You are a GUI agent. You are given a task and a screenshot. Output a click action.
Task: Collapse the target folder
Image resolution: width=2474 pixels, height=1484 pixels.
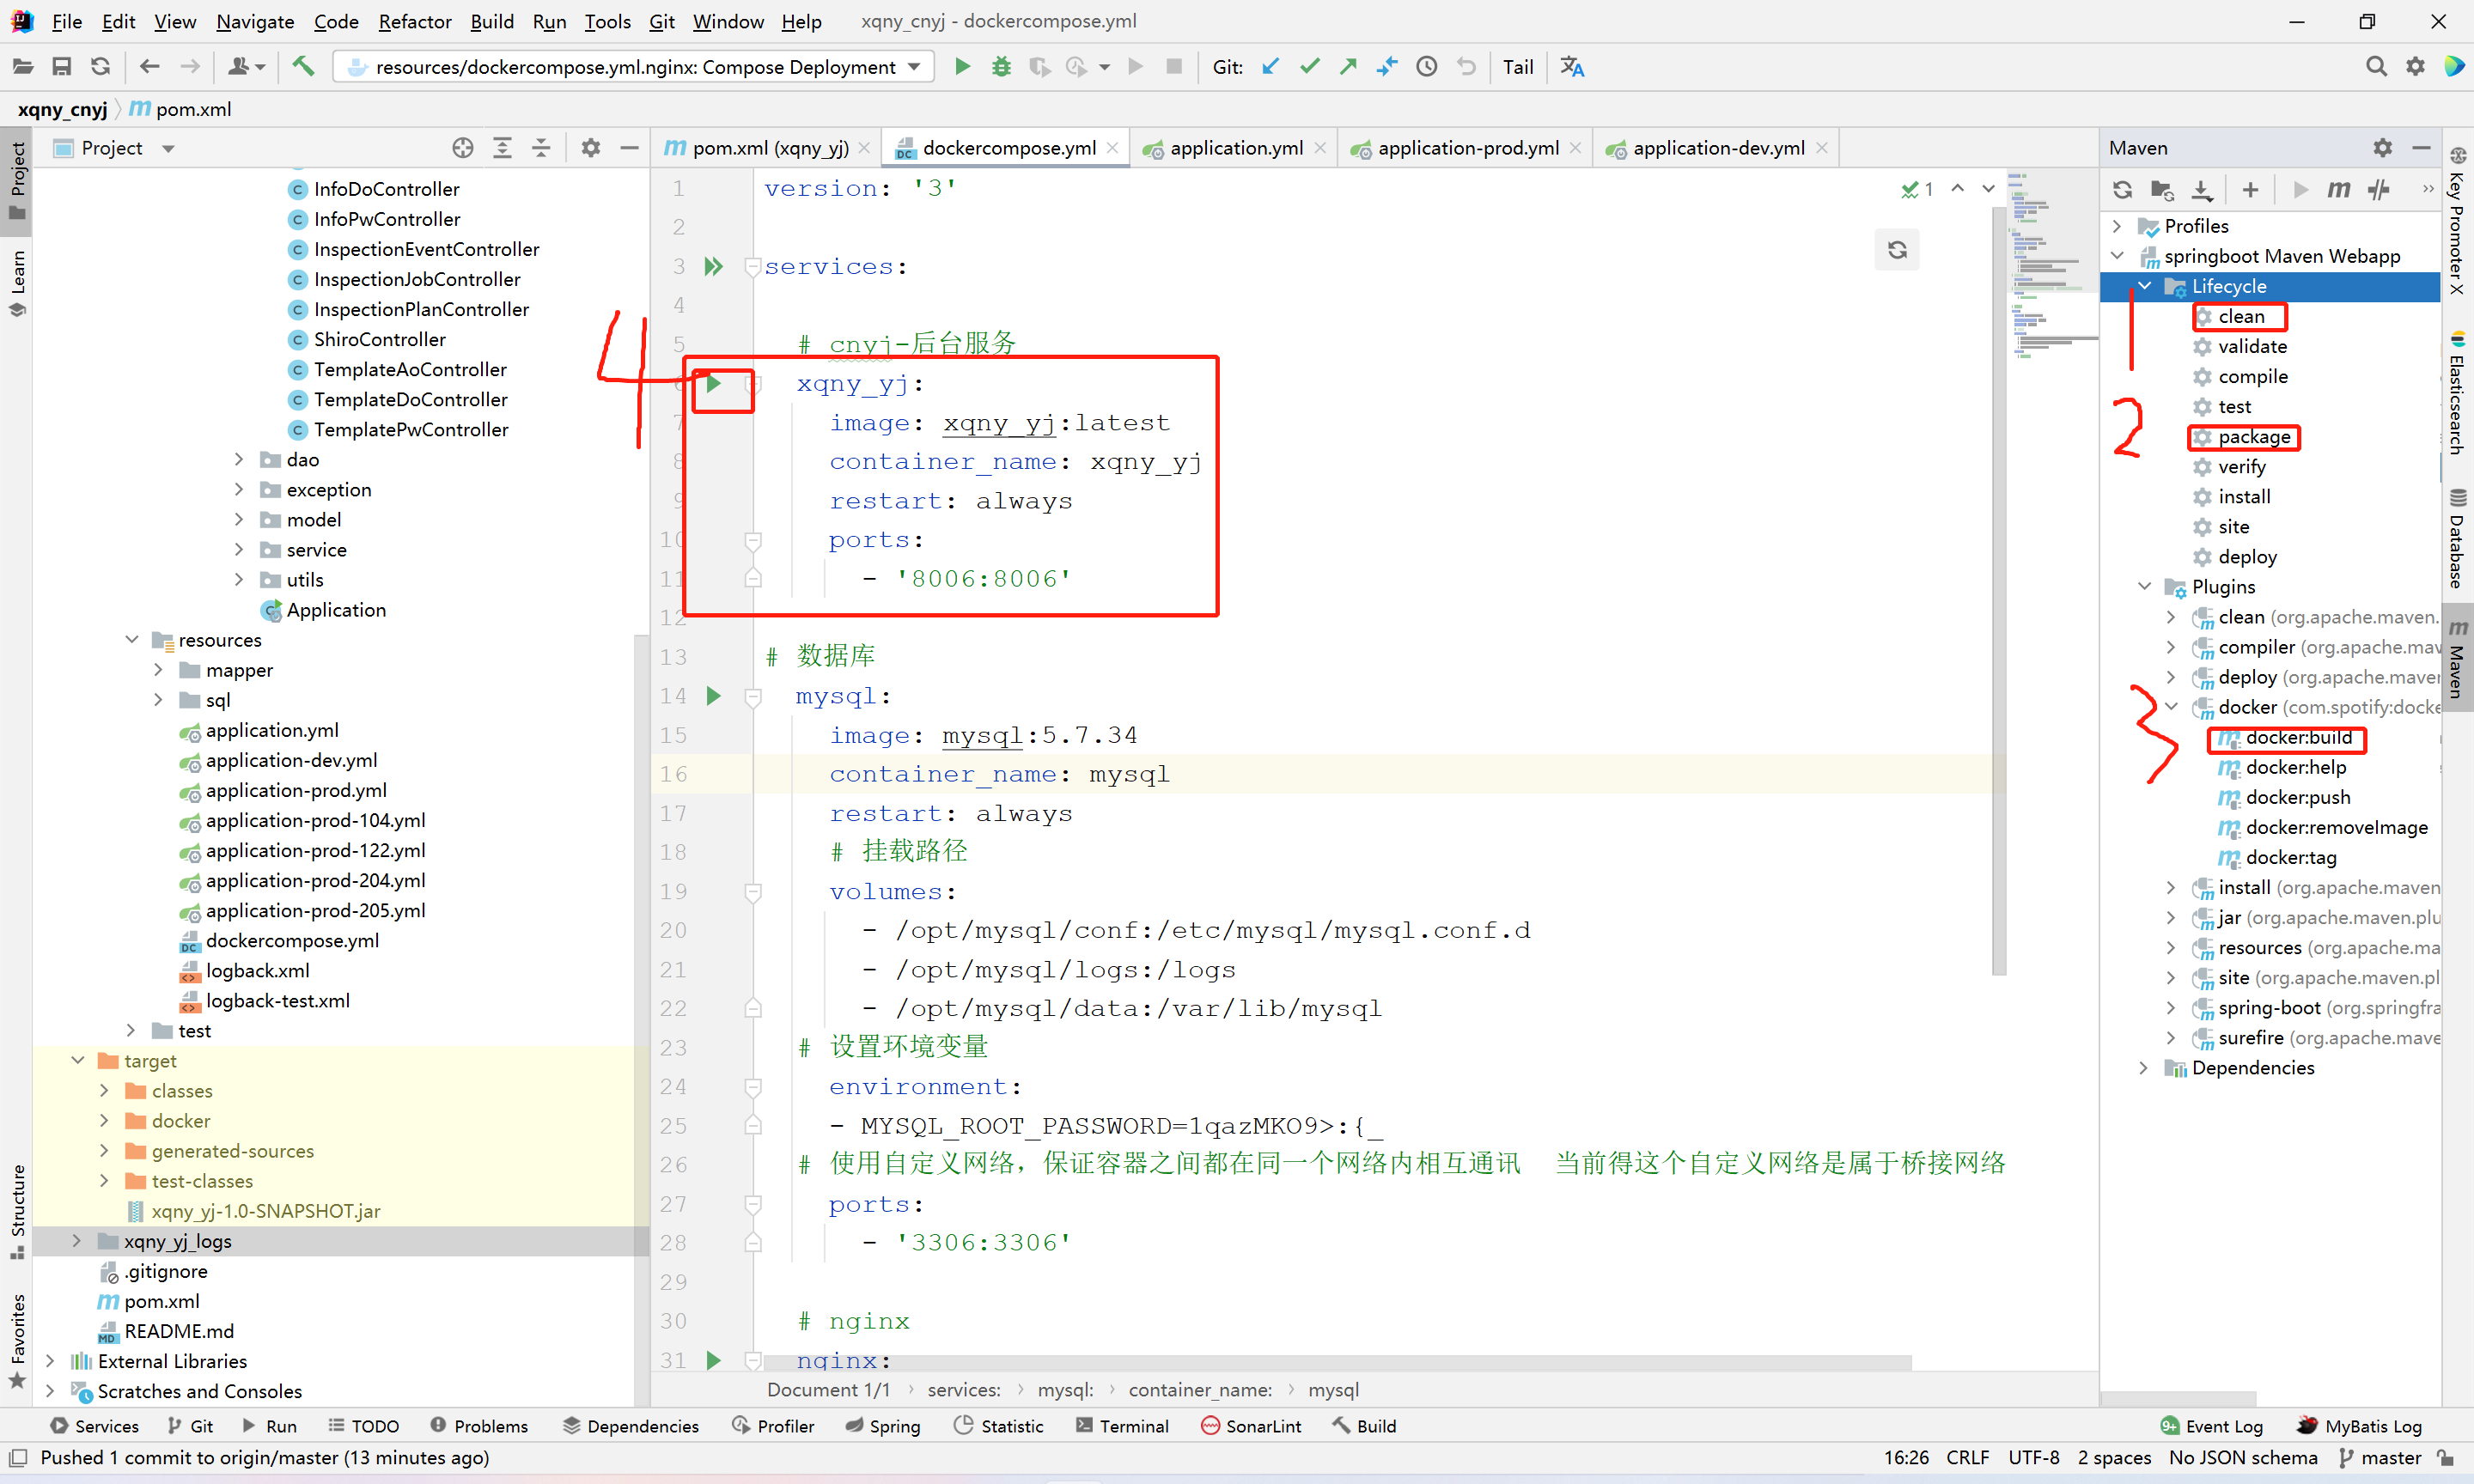pyautogui.click(x=78, y=1060)
